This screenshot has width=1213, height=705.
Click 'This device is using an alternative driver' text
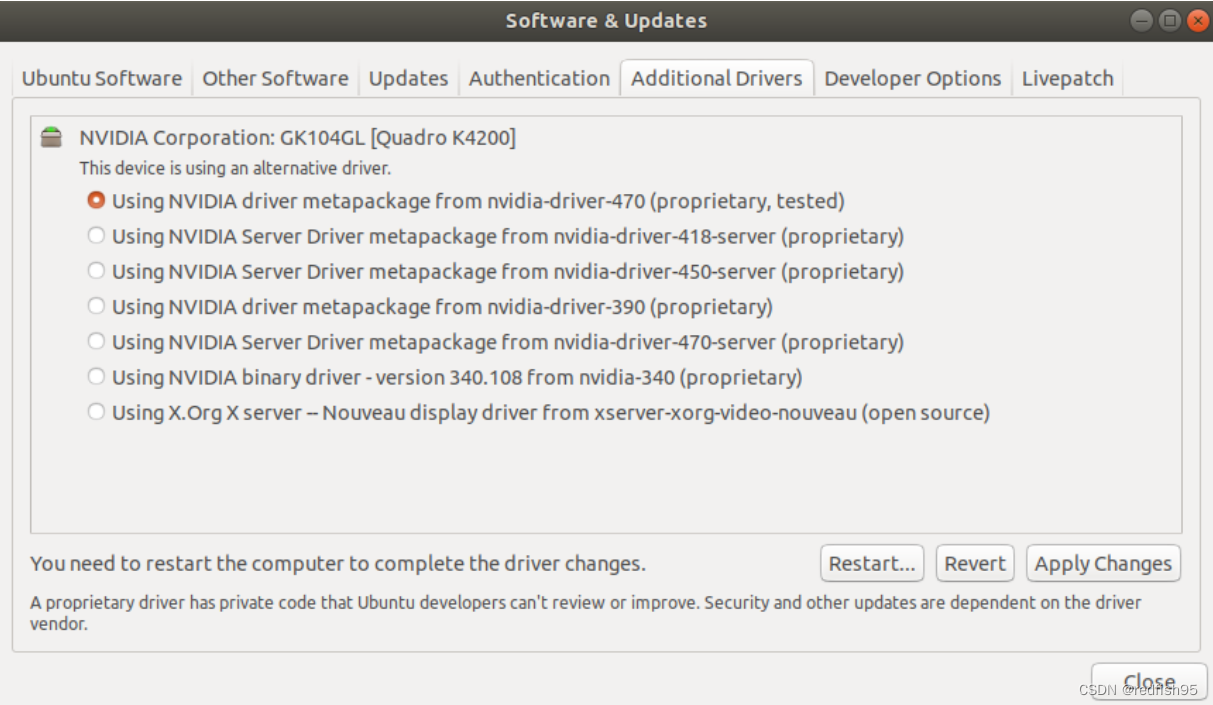pyautogui.click(x=235, y=169)
